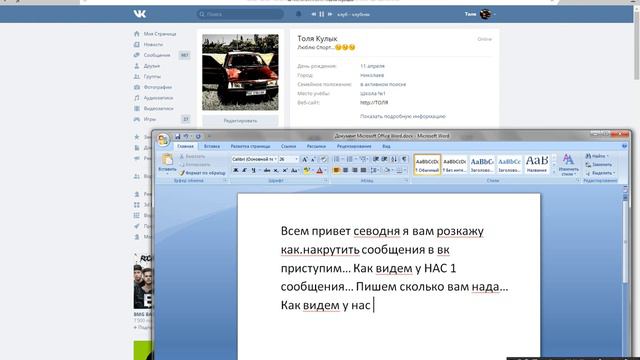Click Format Painter (Формат по образцу)
640x360 pixels.
tap(202, 173)
